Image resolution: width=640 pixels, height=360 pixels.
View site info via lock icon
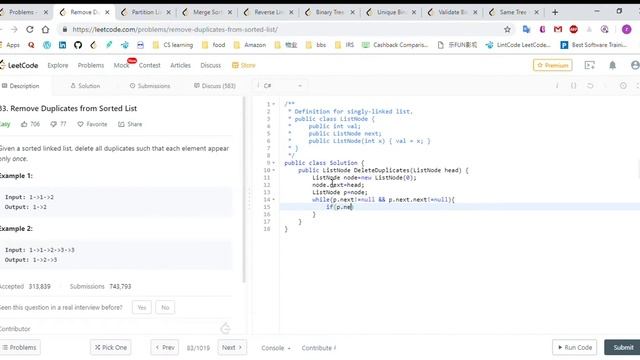click(x=64, y=29)
